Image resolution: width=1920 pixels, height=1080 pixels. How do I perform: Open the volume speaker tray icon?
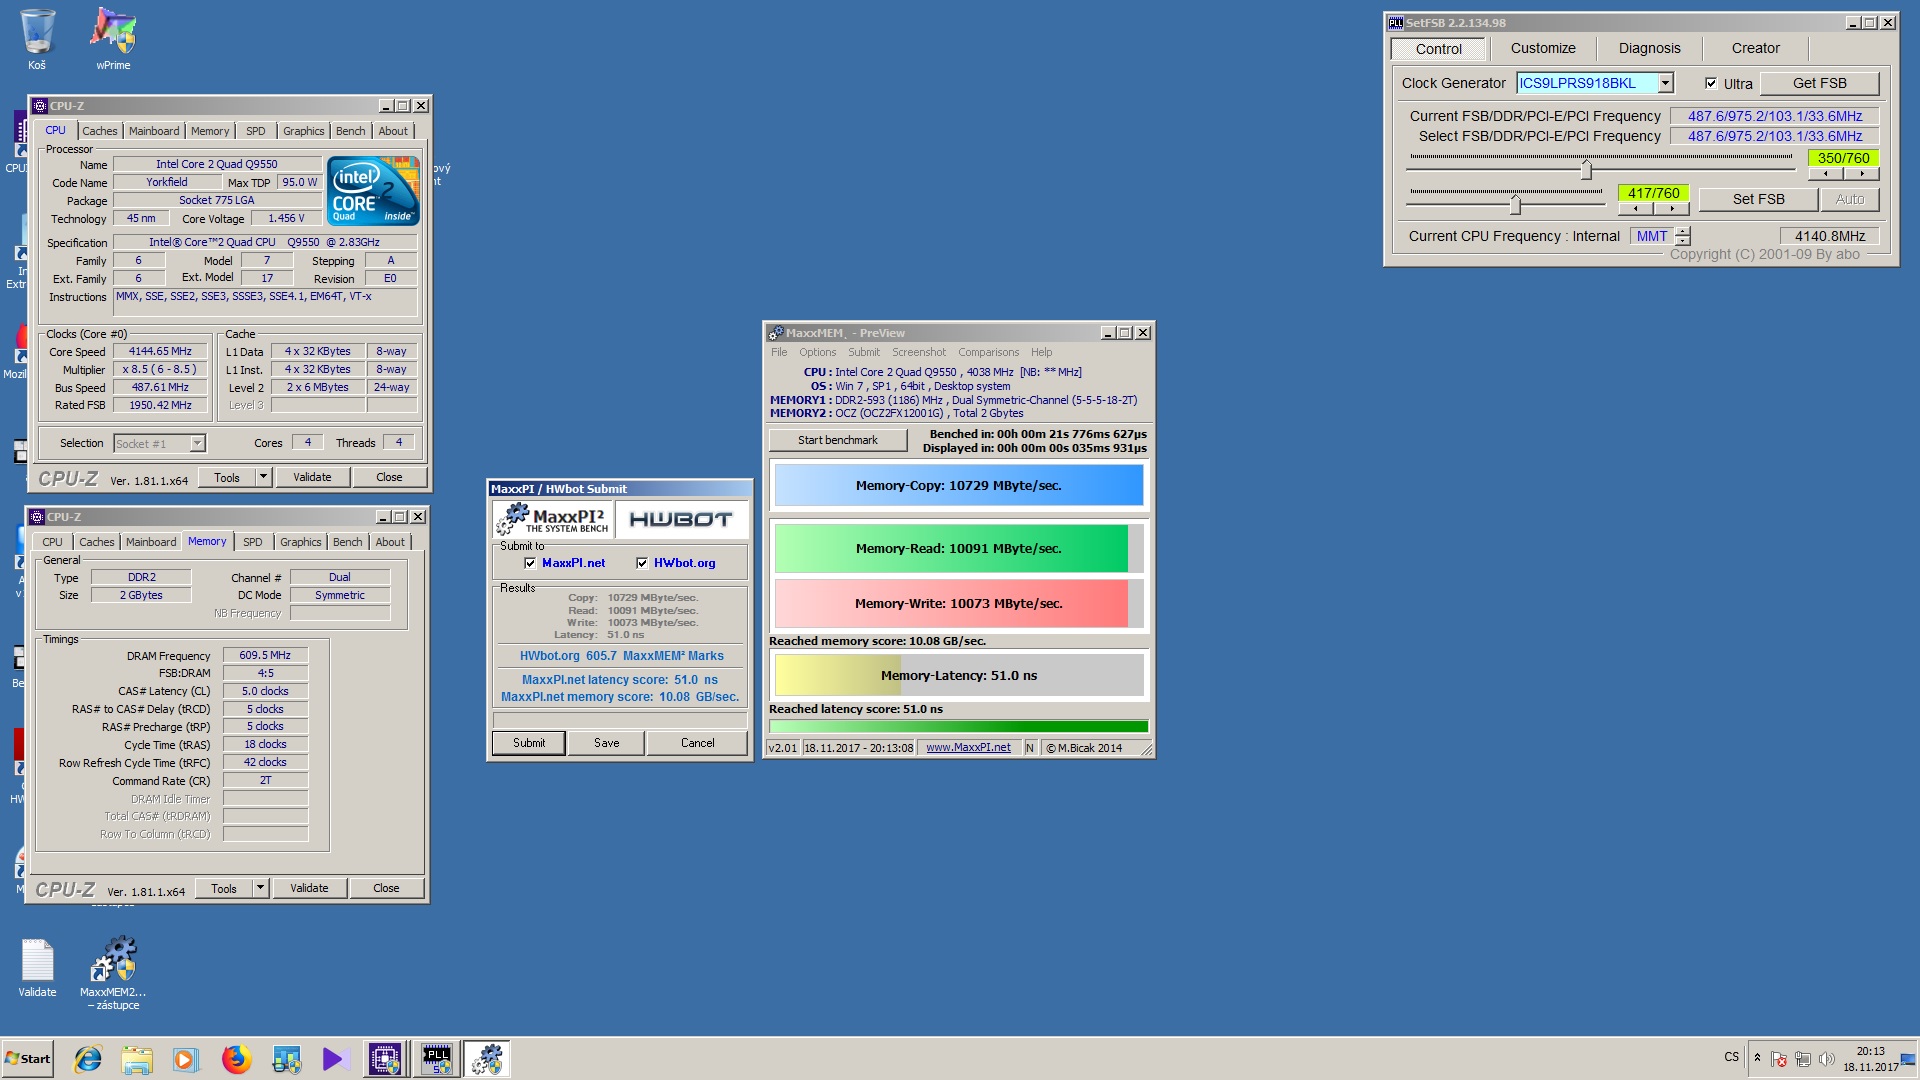(x=1827, y=1059)
